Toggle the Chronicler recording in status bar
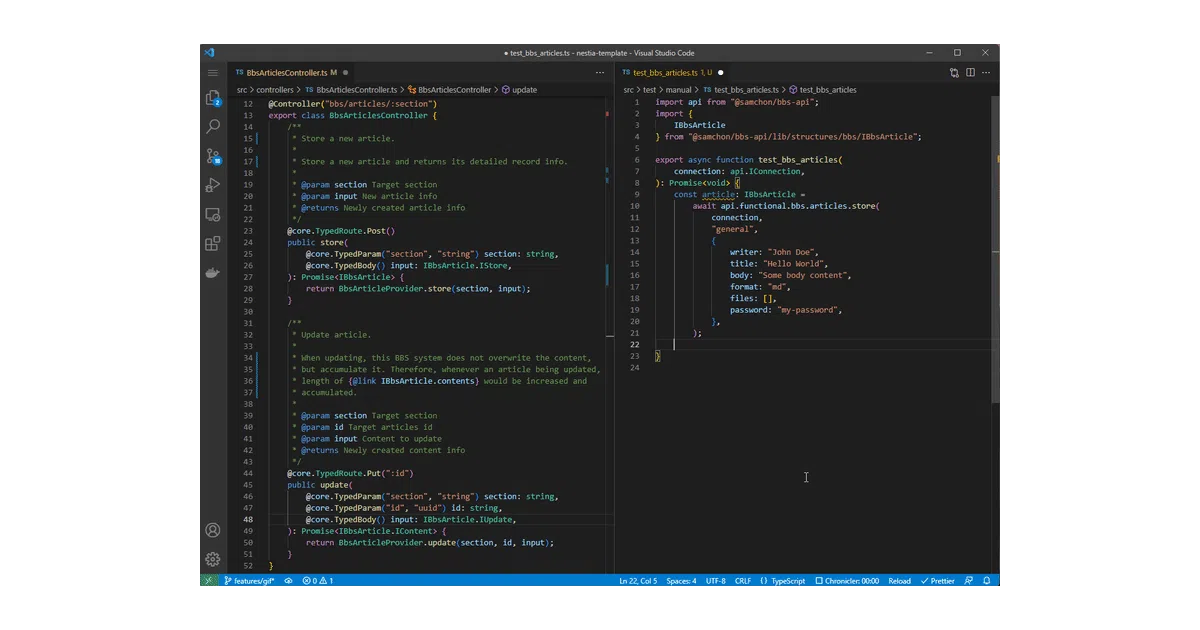The height and width of the screenshot is (630, 1200). (x=847, y=580)
